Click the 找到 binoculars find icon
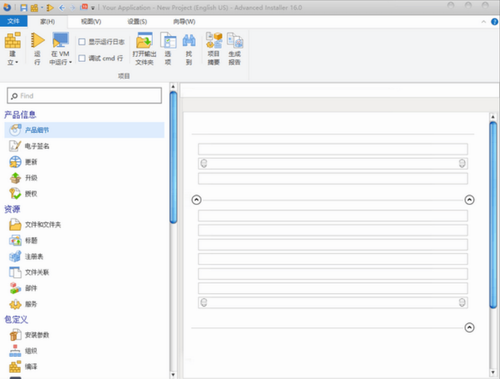 coord(189,49)
